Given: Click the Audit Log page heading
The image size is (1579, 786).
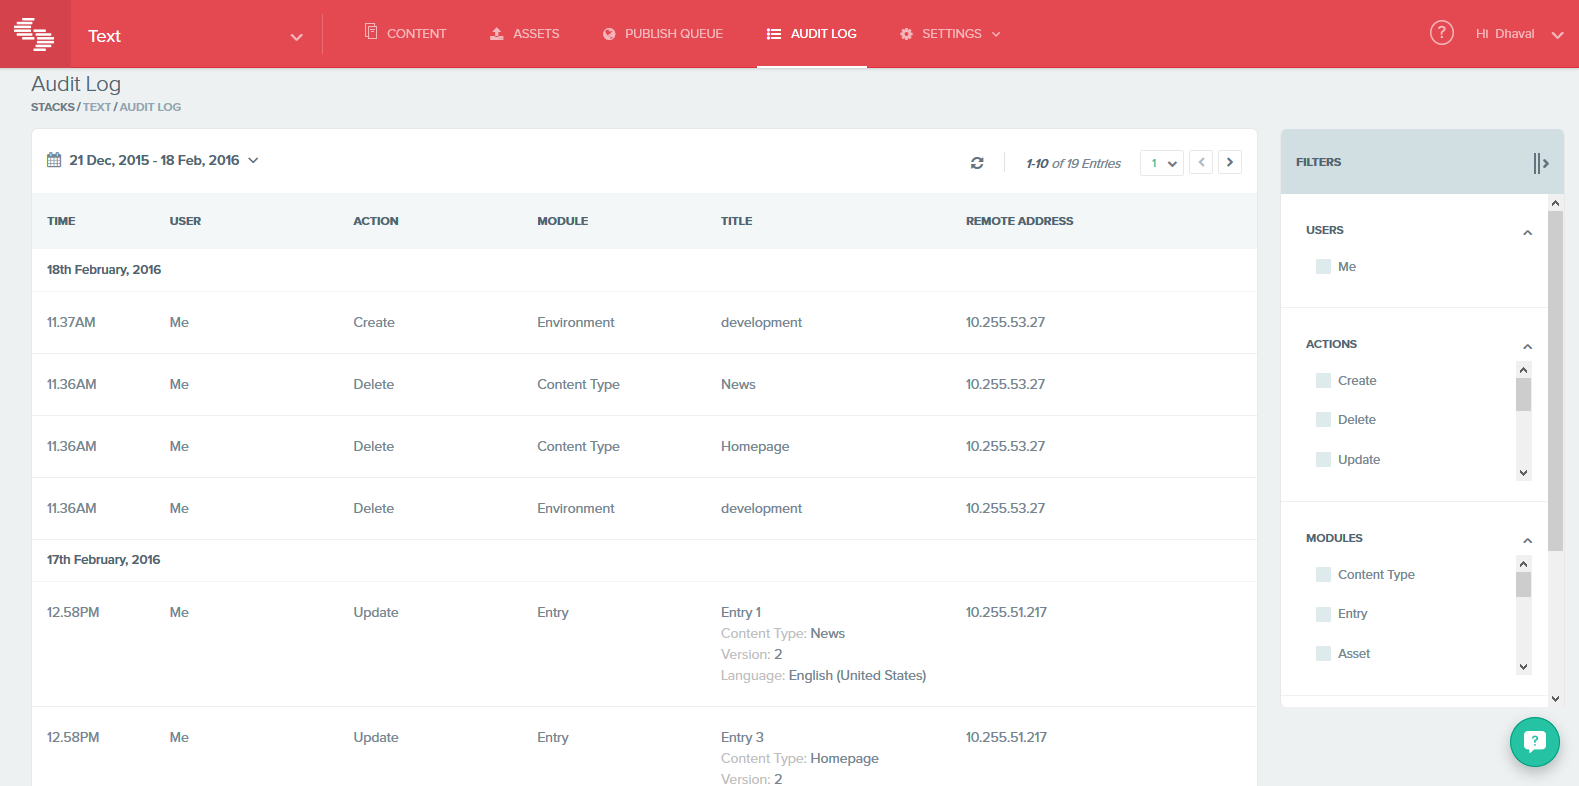Looking at the screenshot, I should (76, 84).
